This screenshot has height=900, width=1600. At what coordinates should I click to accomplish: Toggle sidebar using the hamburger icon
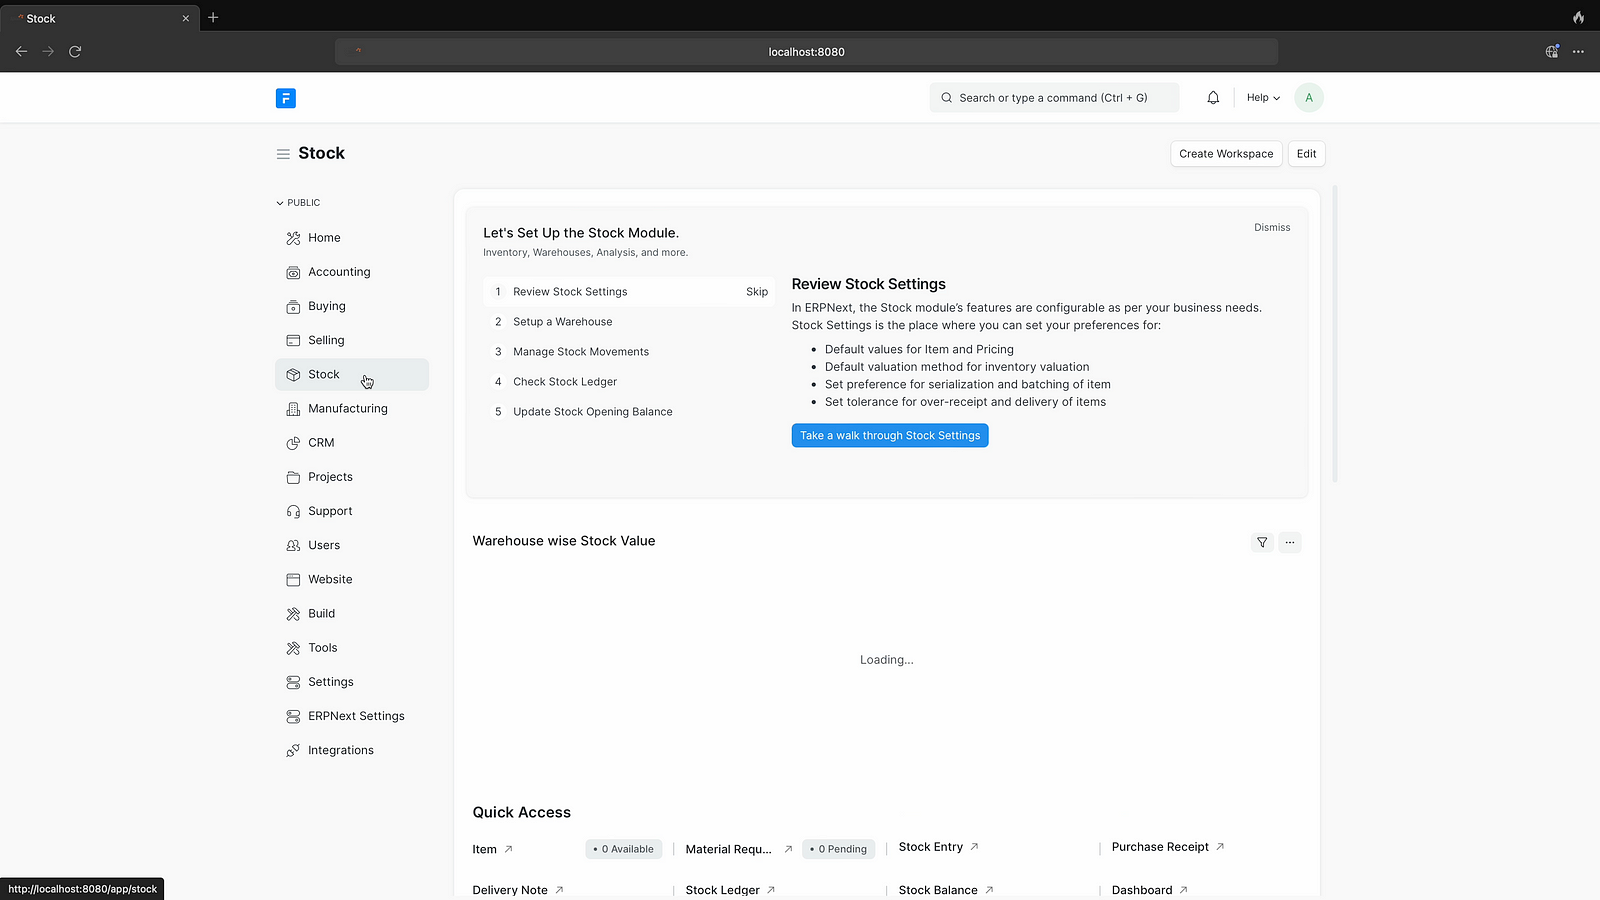[283, 154]
